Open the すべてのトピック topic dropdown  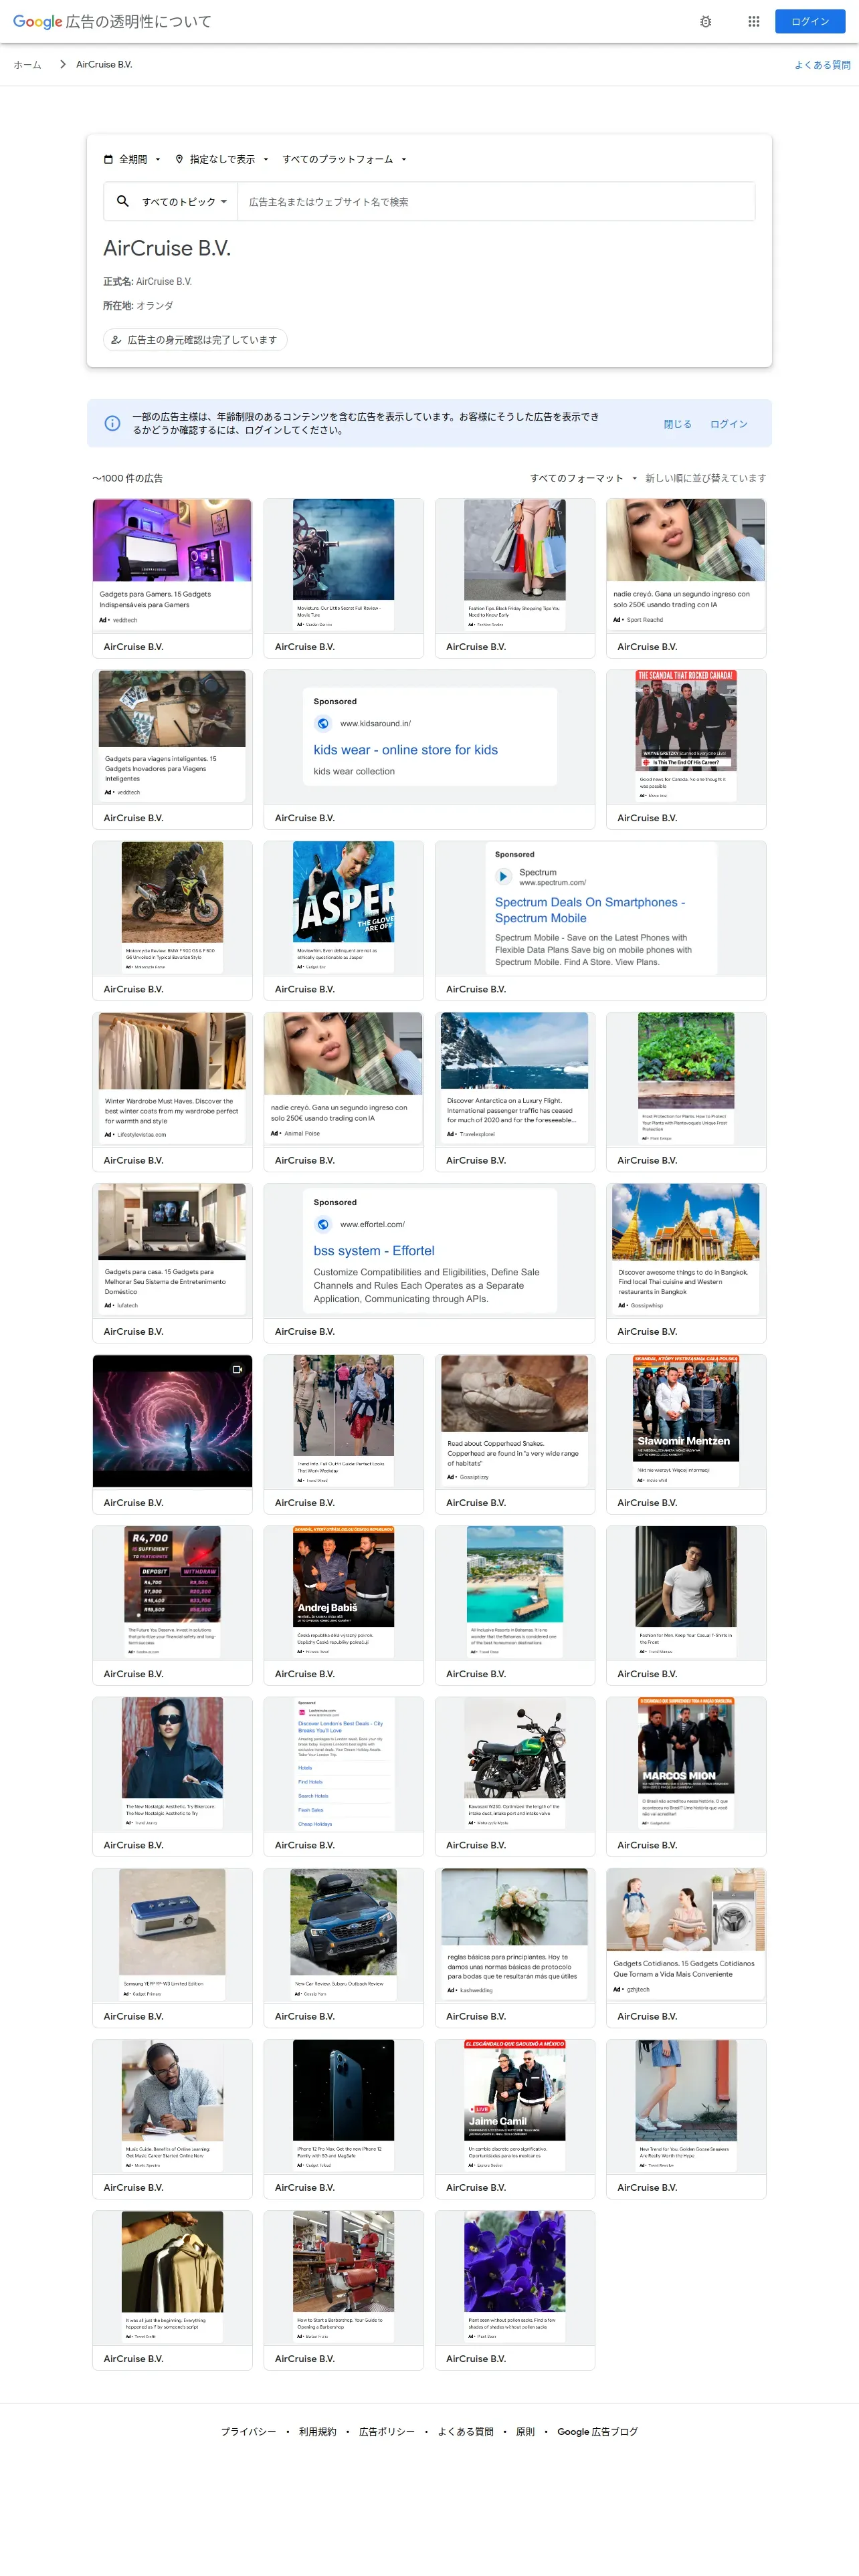(x=184, y=201)
